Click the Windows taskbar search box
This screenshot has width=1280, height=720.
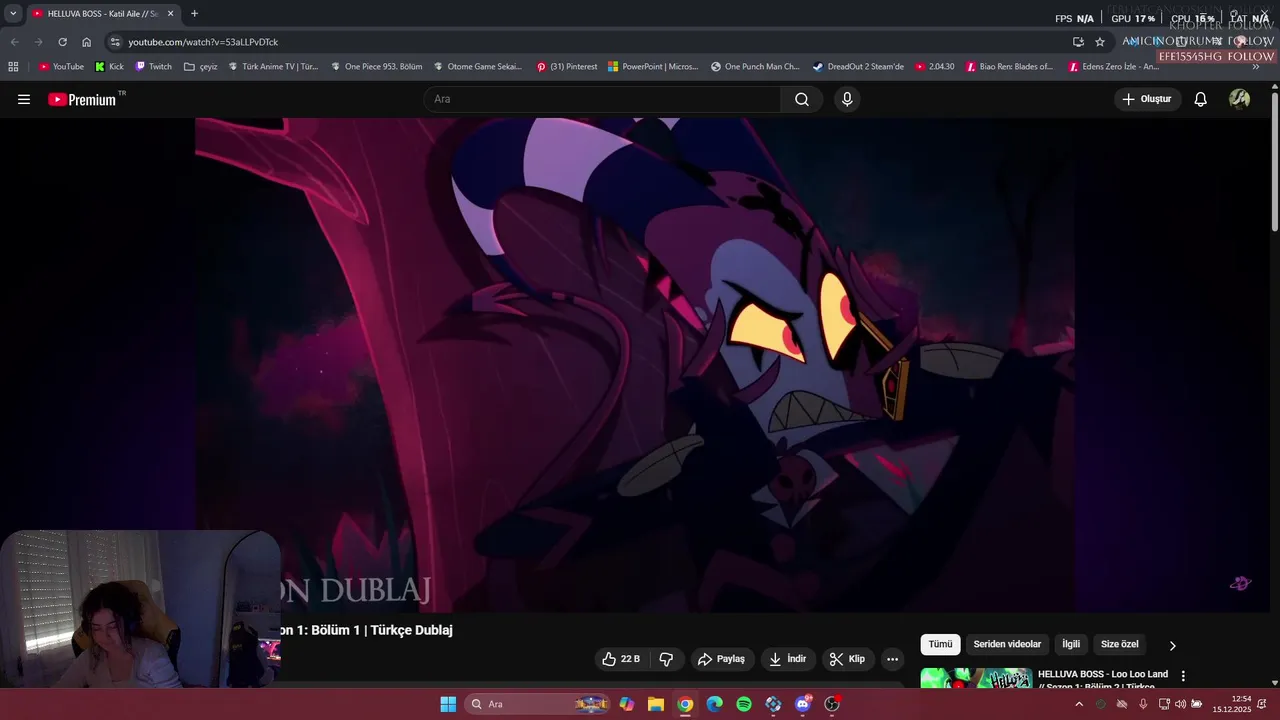[539, 704]
